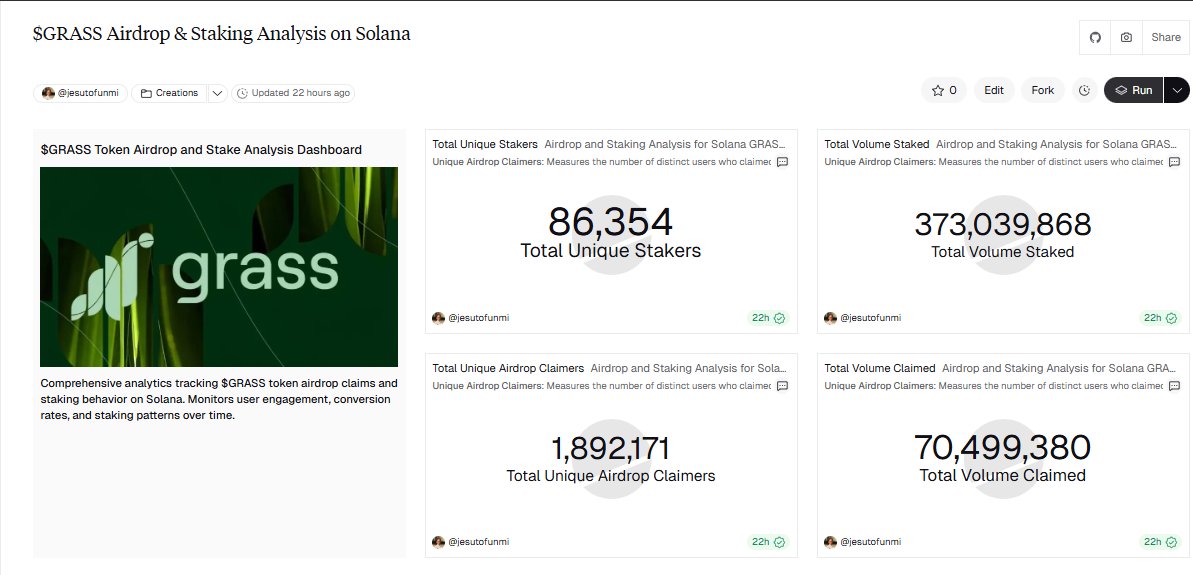Open the @jesutofunmi author on Total Volume Staked card

[862, 318]
